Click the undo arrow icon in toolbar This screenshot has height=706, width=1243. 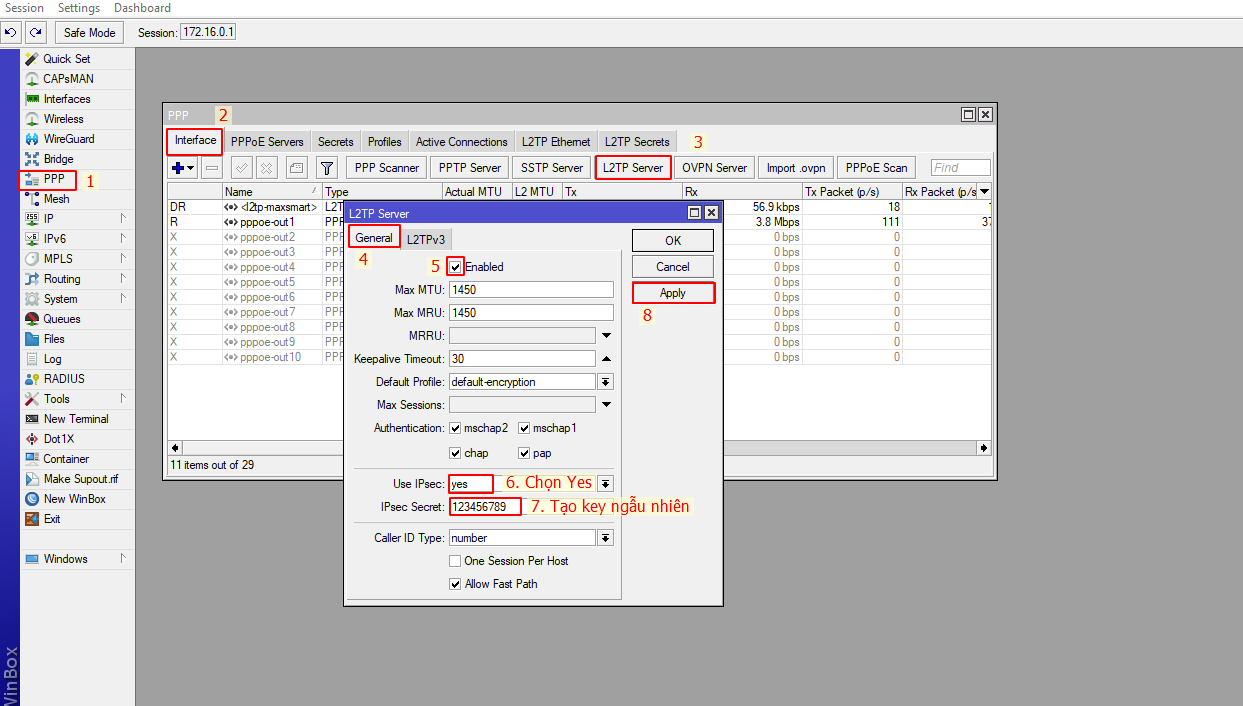12,33
